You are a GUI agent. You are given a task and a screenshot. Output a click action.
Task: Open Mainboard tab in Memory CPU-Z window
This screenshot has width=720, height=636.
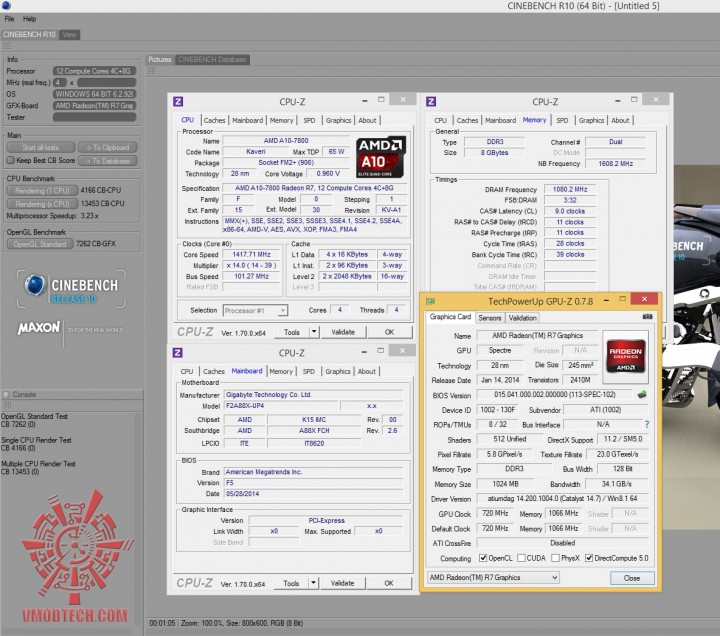[500, 120]
